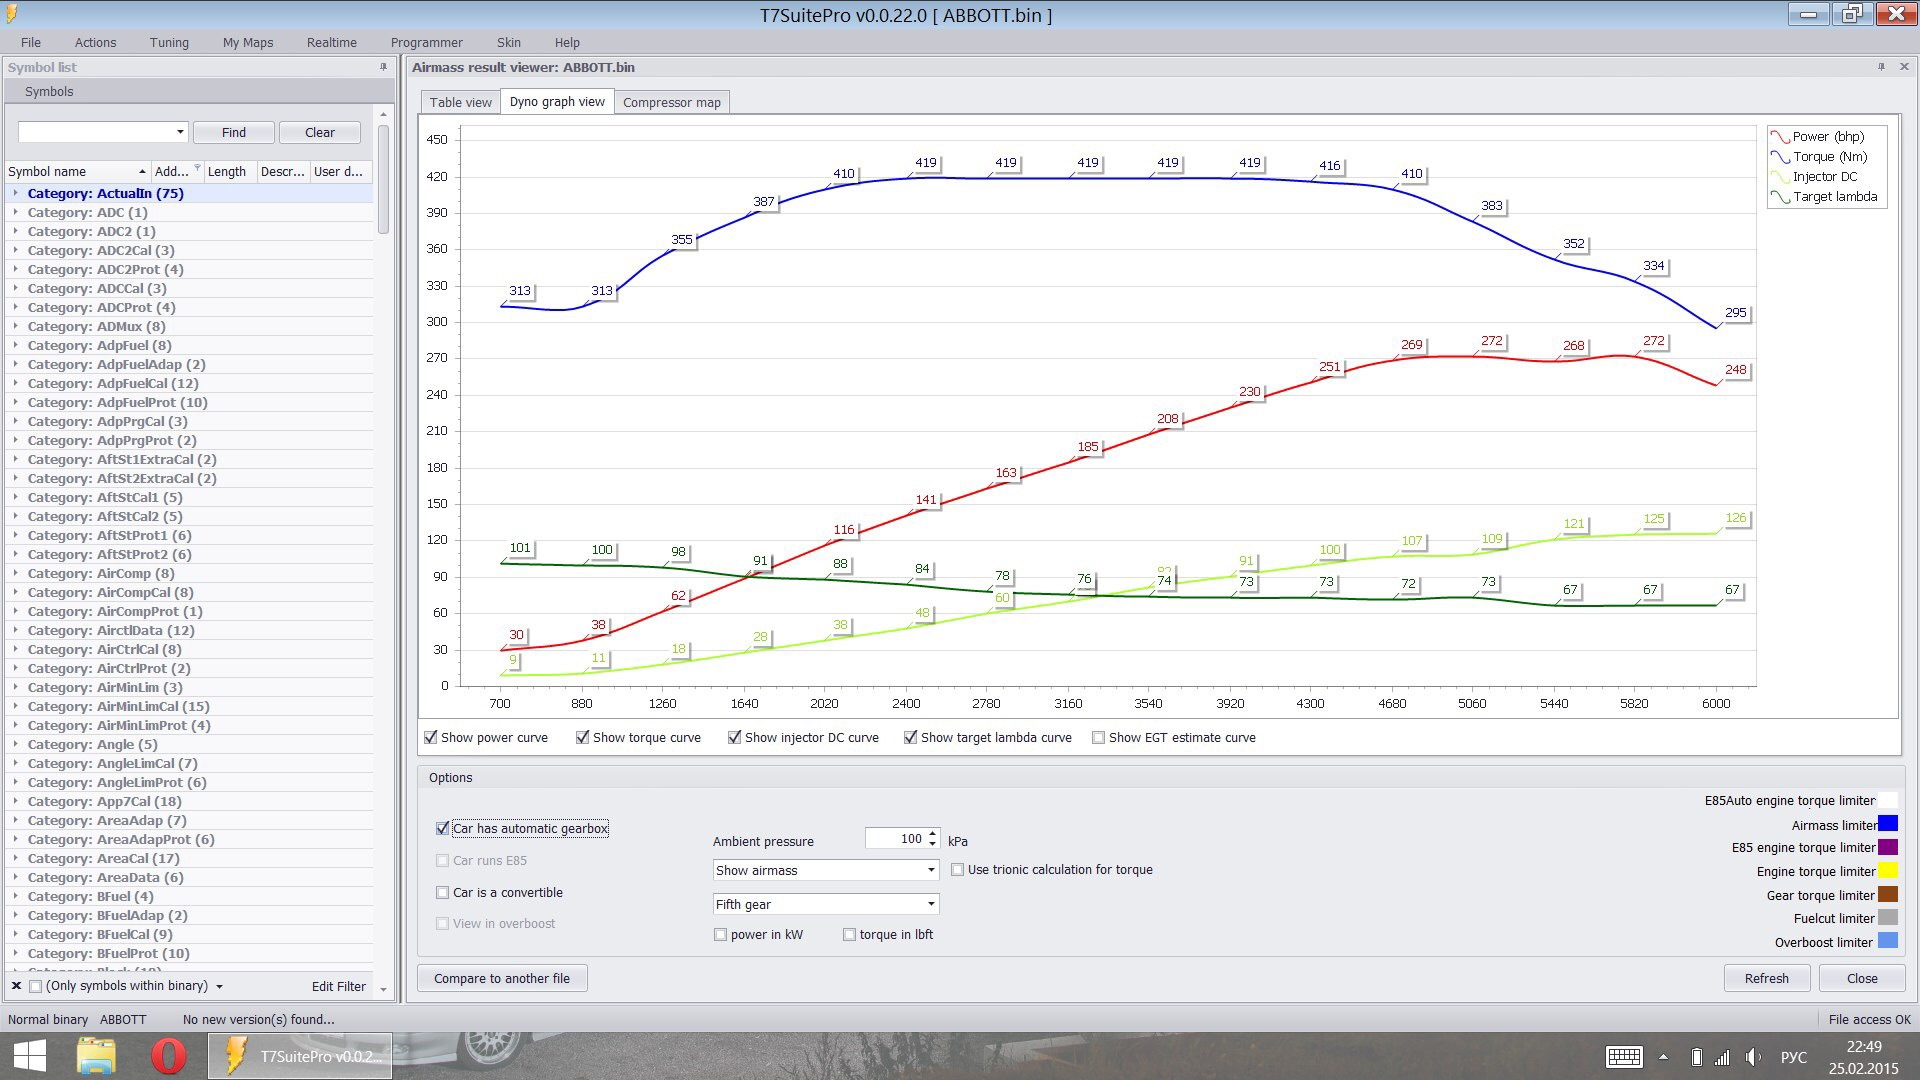1920x1080 pixels.
Task: Click the Airmass limiter blue swatch
Action: [1887, 824]
